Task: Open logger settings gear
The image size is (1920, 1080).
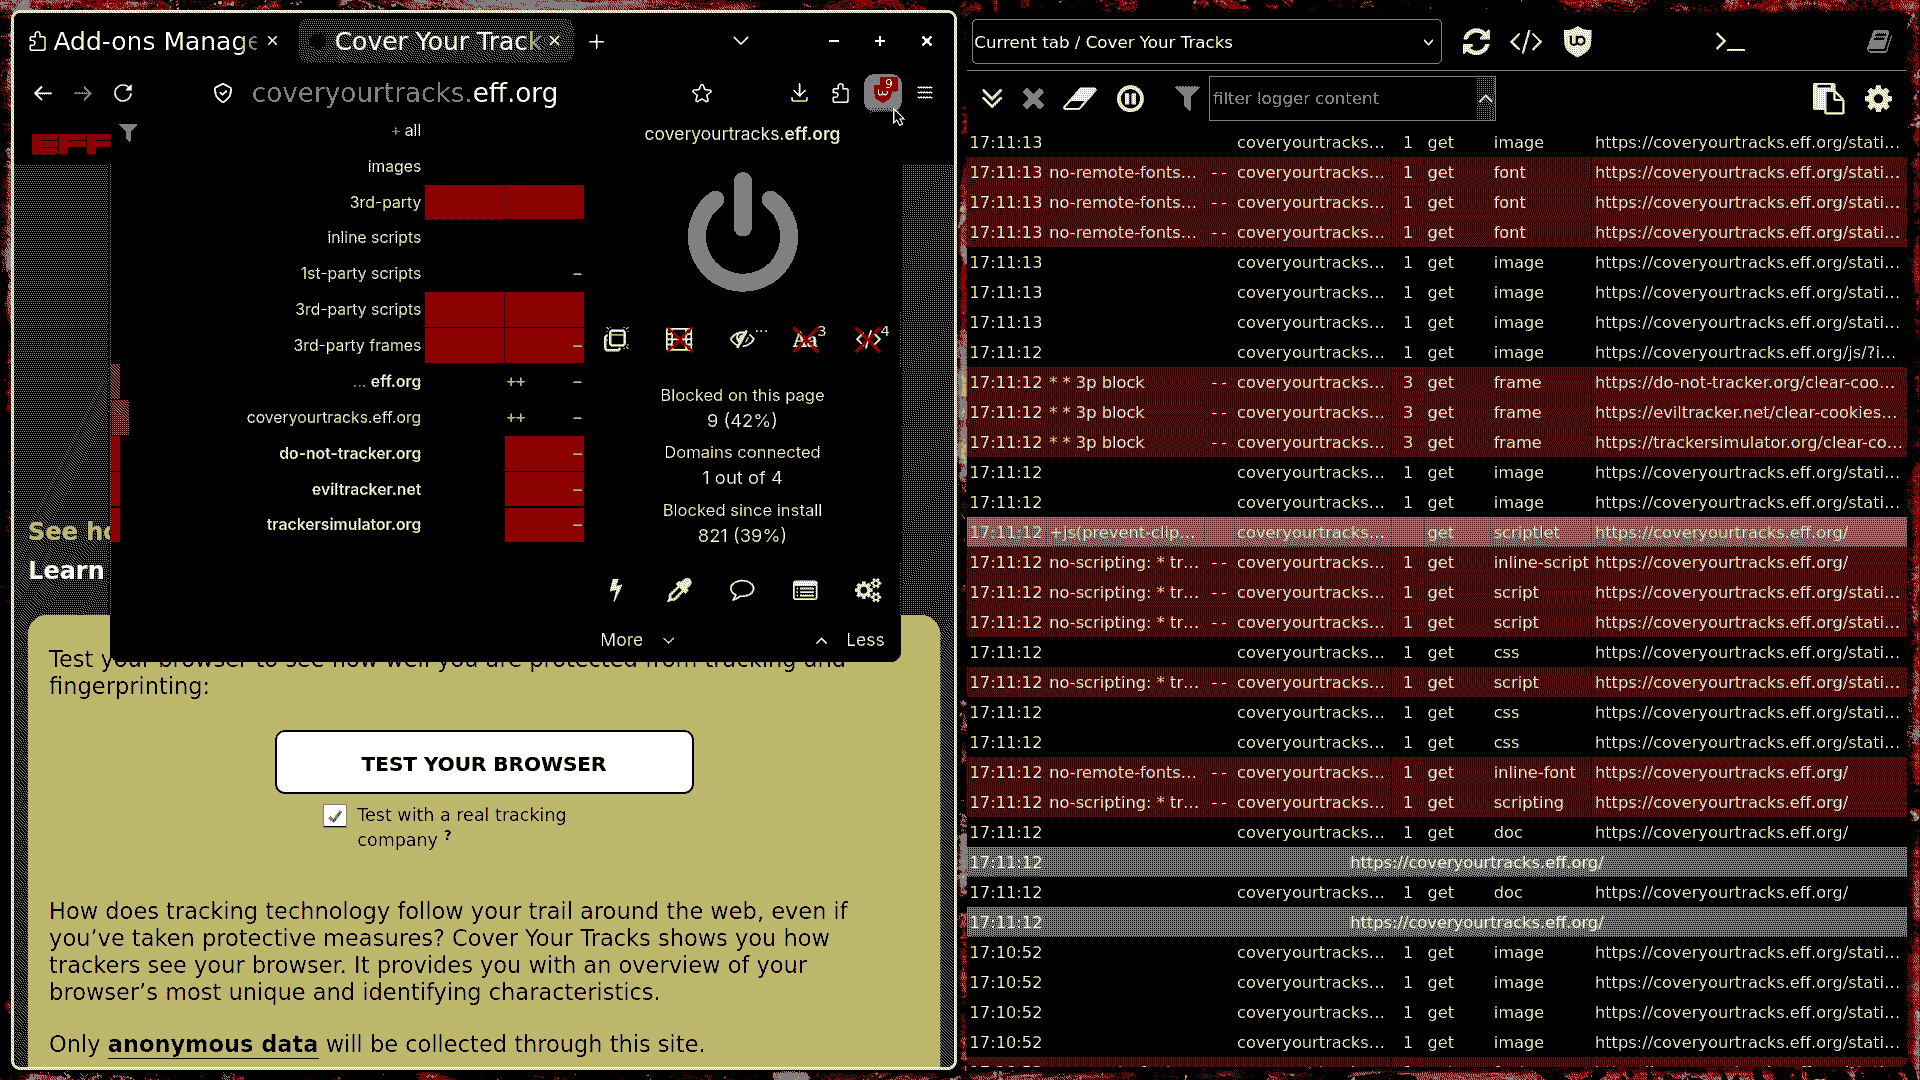Action: [1878, 98]
